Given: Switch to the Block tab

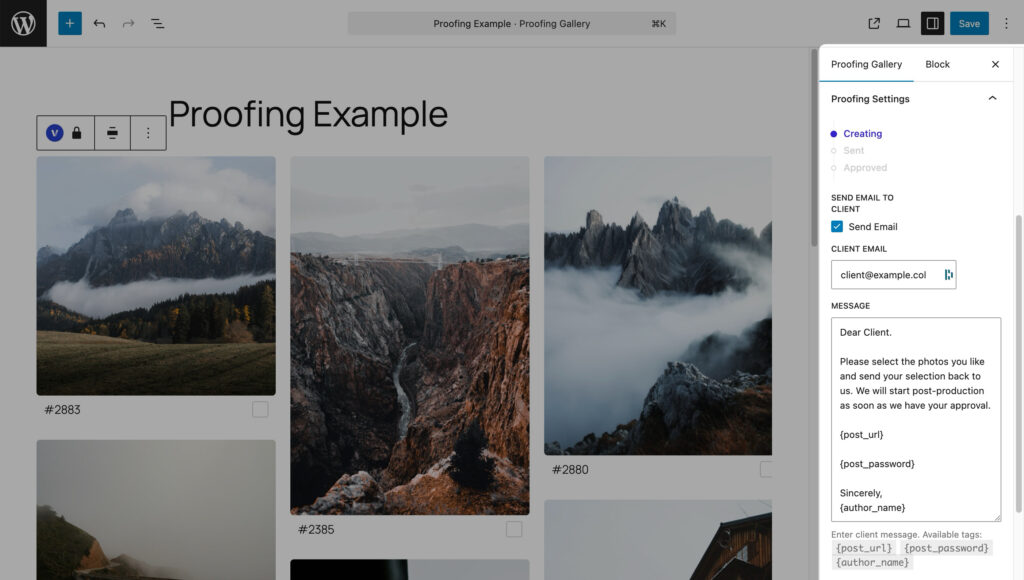Looking at the screenshot, I should coord(937,64).
